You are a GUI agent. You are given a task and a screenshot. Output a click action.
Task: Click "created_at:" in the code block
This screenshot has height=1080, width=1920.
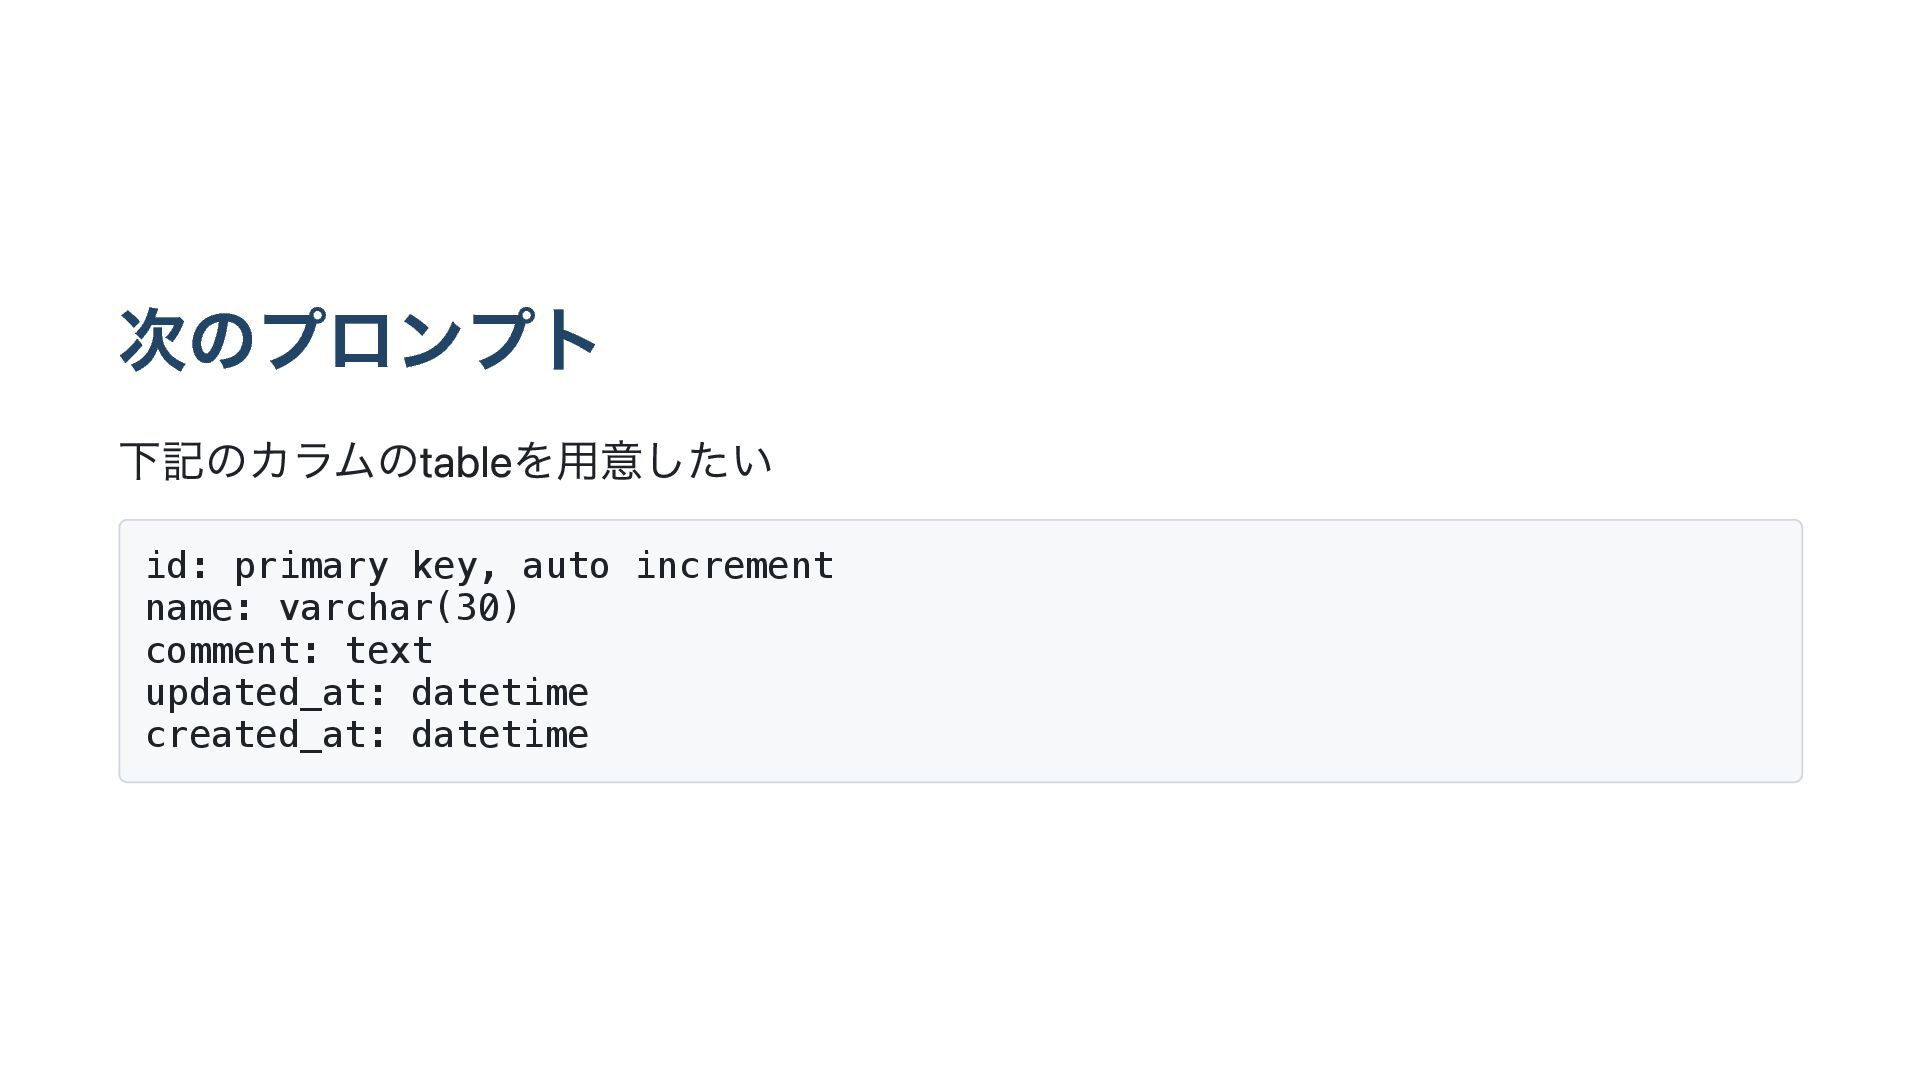click(x=267, y=735)
